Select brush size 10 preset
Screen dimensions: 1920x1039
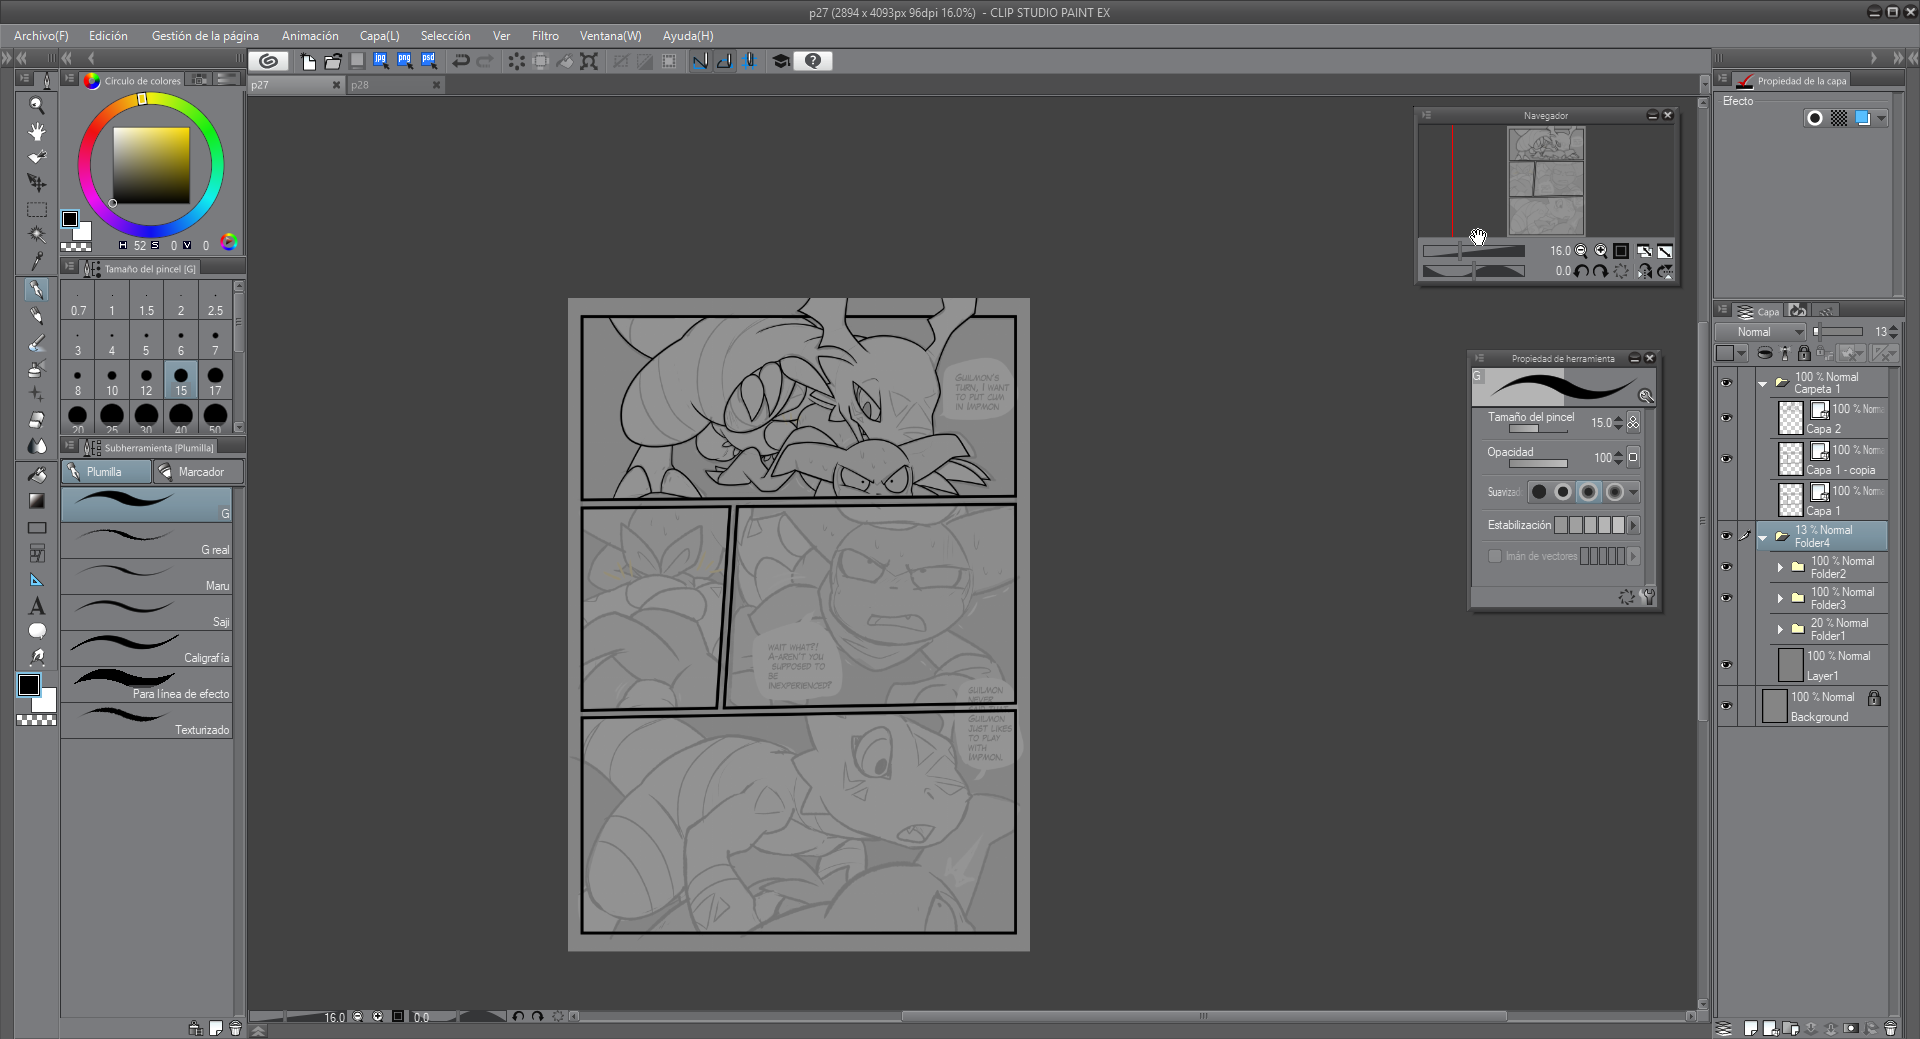point(112,381)
